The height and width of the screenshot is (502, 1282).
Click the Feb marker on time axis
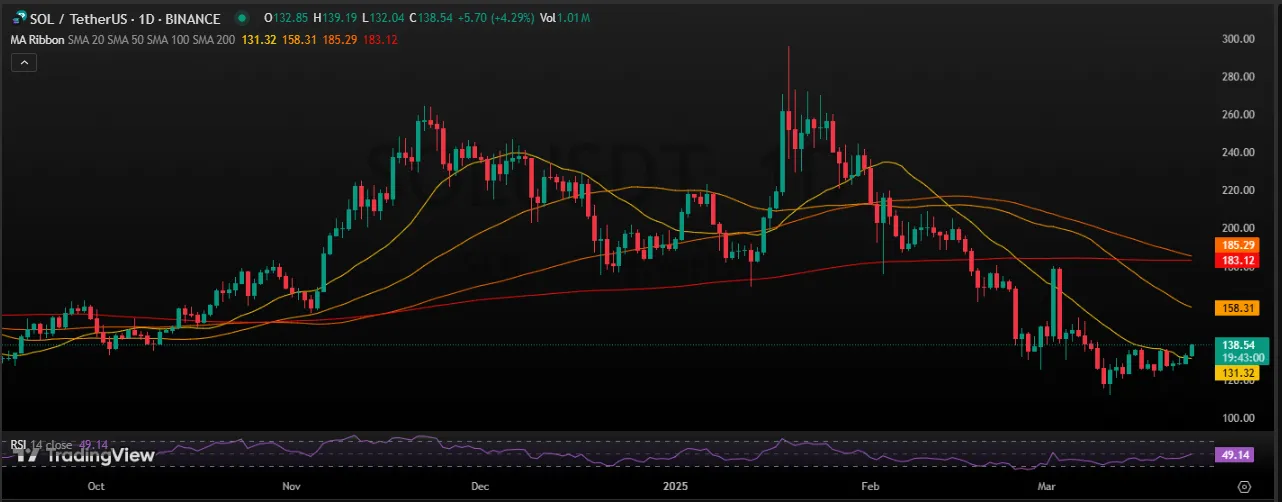click(x=871, y=486)
